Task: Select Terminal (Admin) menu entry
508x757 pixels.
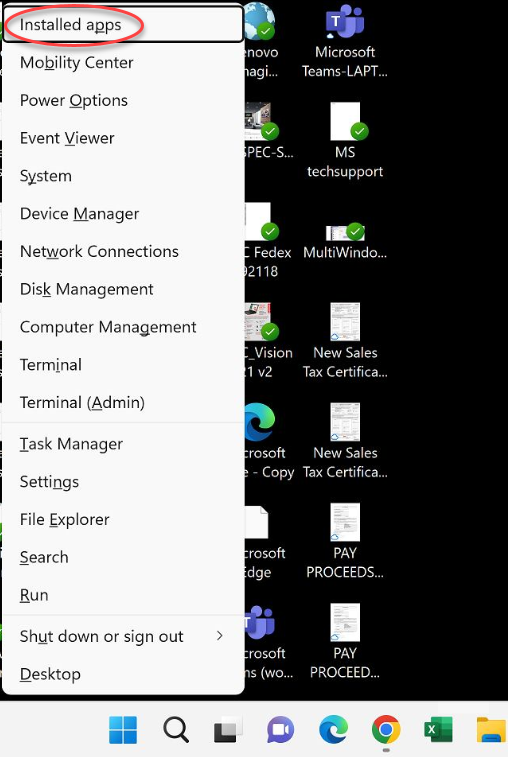Action: 123,402
